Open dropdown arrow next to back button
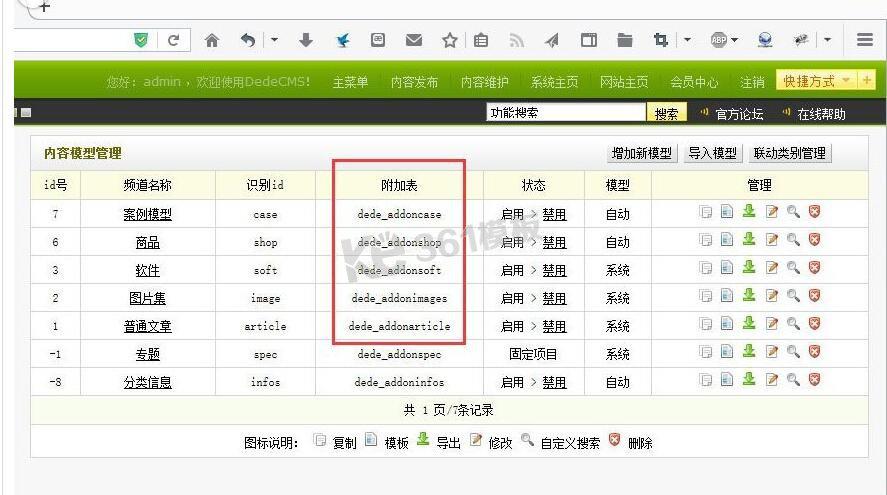Screen dimensions: 887x495 [274, 40]
